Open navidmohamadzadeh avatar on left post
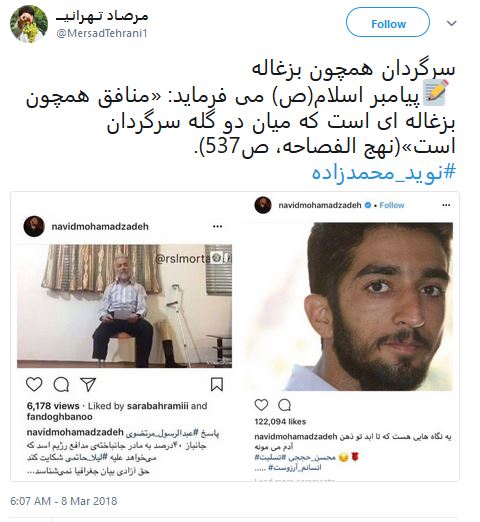This screenshot has height=522, width=480. click(34, 226)
